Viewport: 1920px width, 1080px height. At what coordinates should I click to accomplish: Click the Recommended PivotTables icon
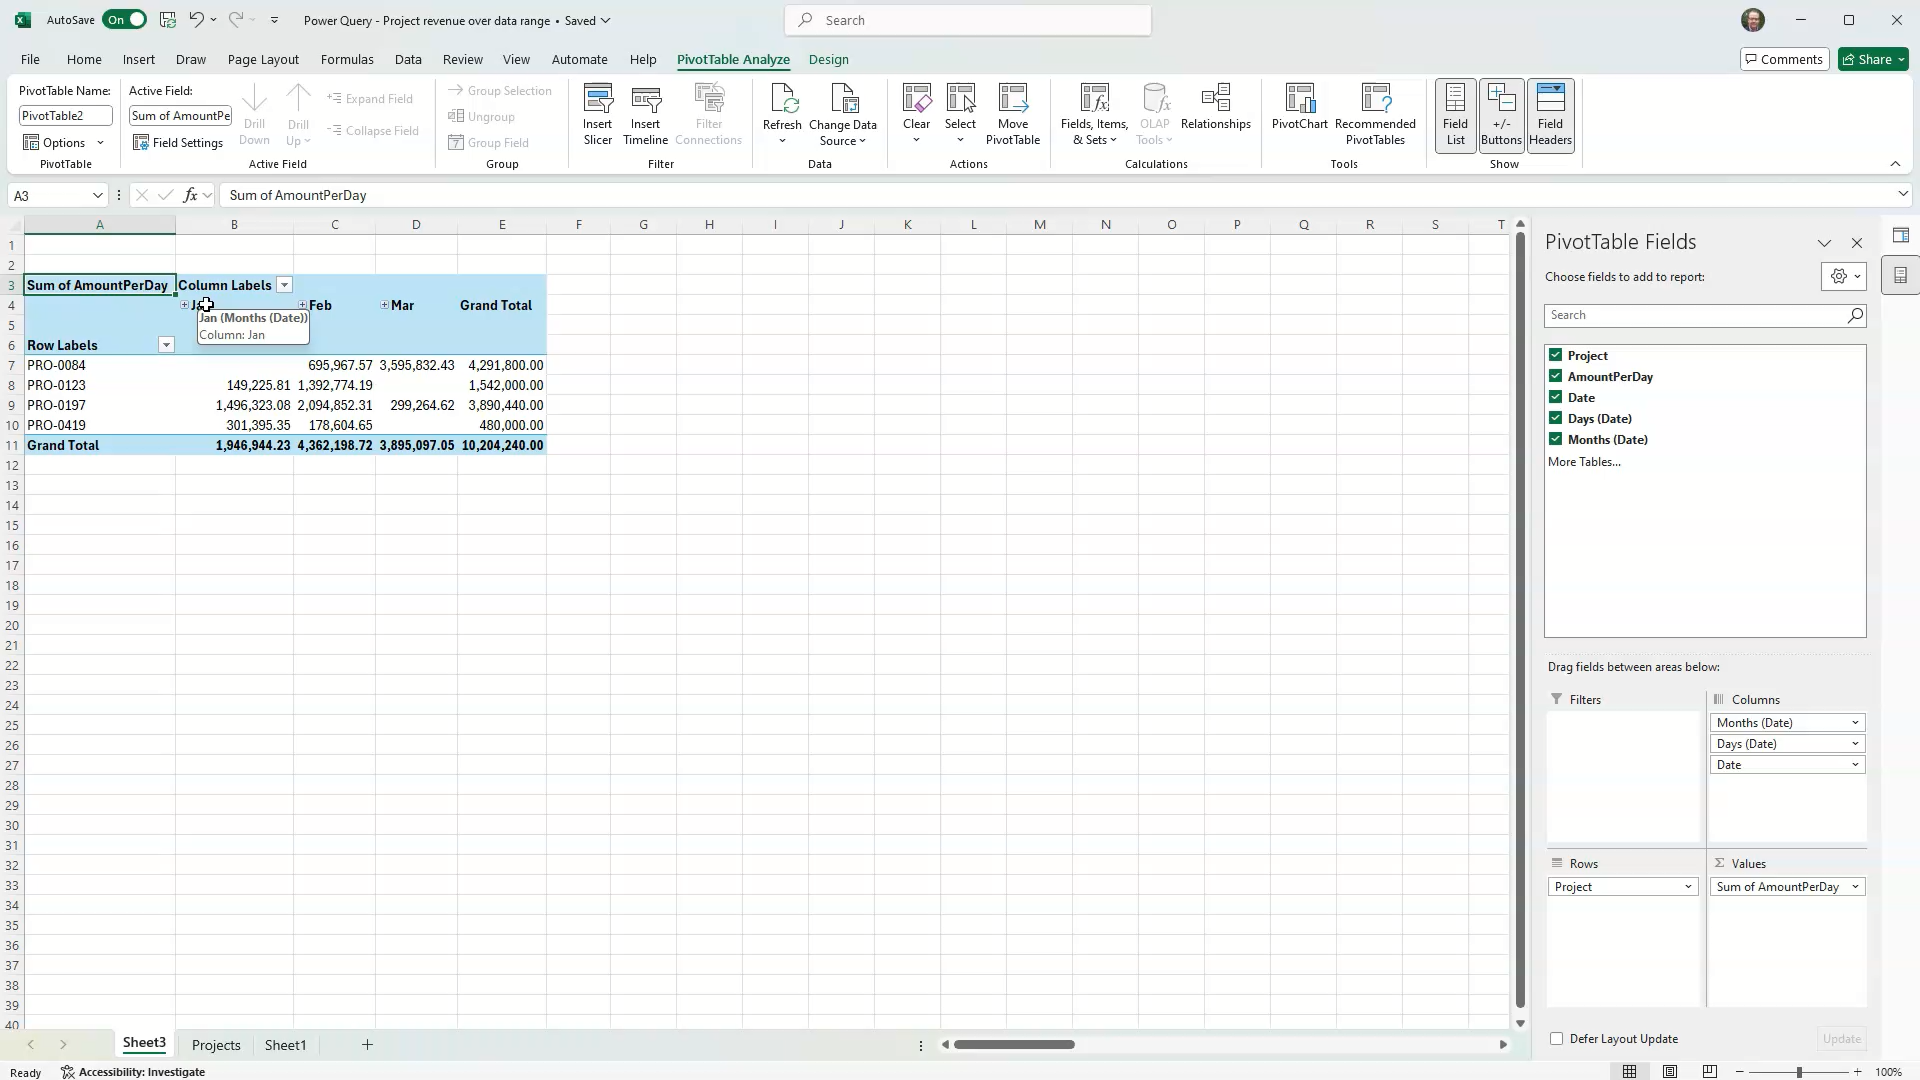pyautogui.click(x=1377, y=110)
